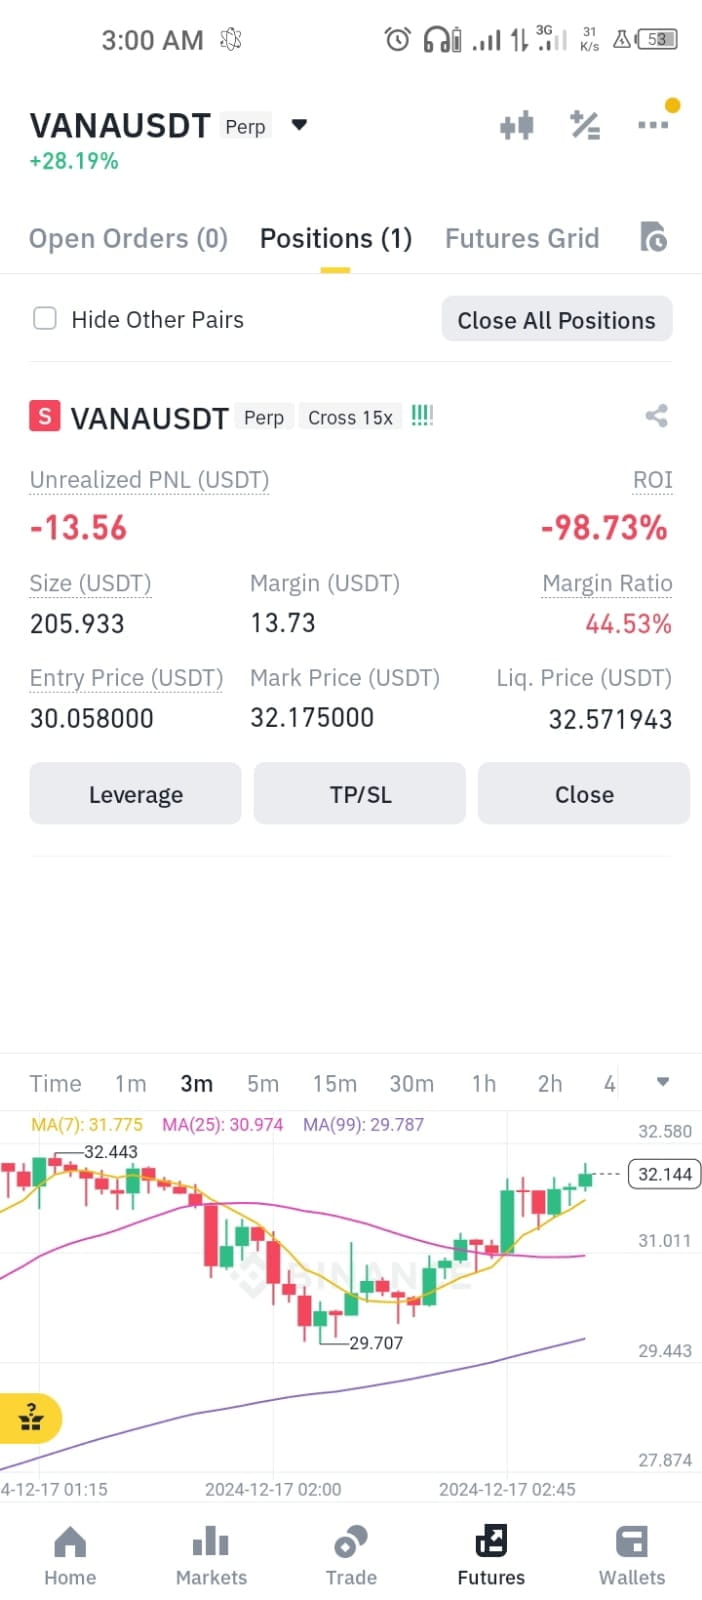702x1600 pixels.
Task: Share the VANAUSDT position
Action: click(656, 416)
